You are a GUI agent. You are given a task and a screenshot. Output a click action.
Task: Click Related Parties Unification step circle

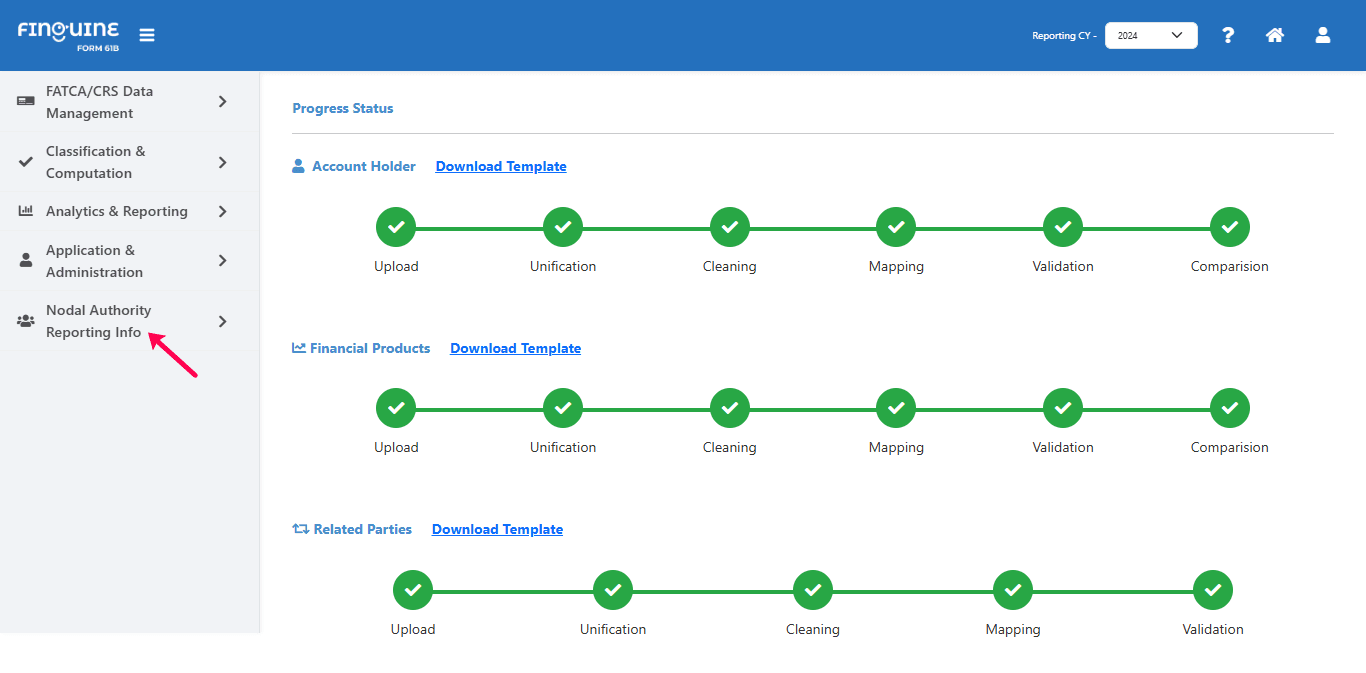(613, 591)
